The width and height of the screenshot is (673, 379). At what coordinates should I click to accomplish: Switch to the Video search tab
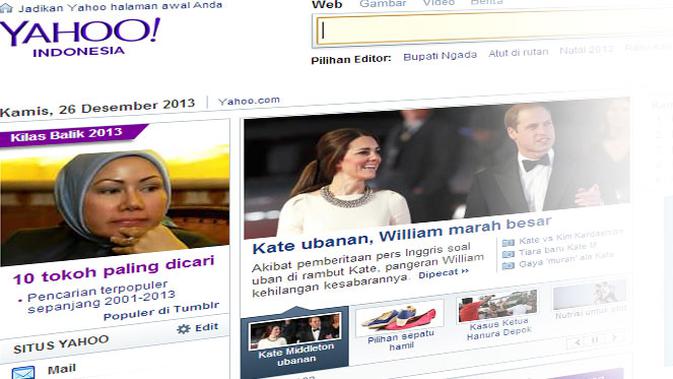pyautogui.click(x=439, y=3)
